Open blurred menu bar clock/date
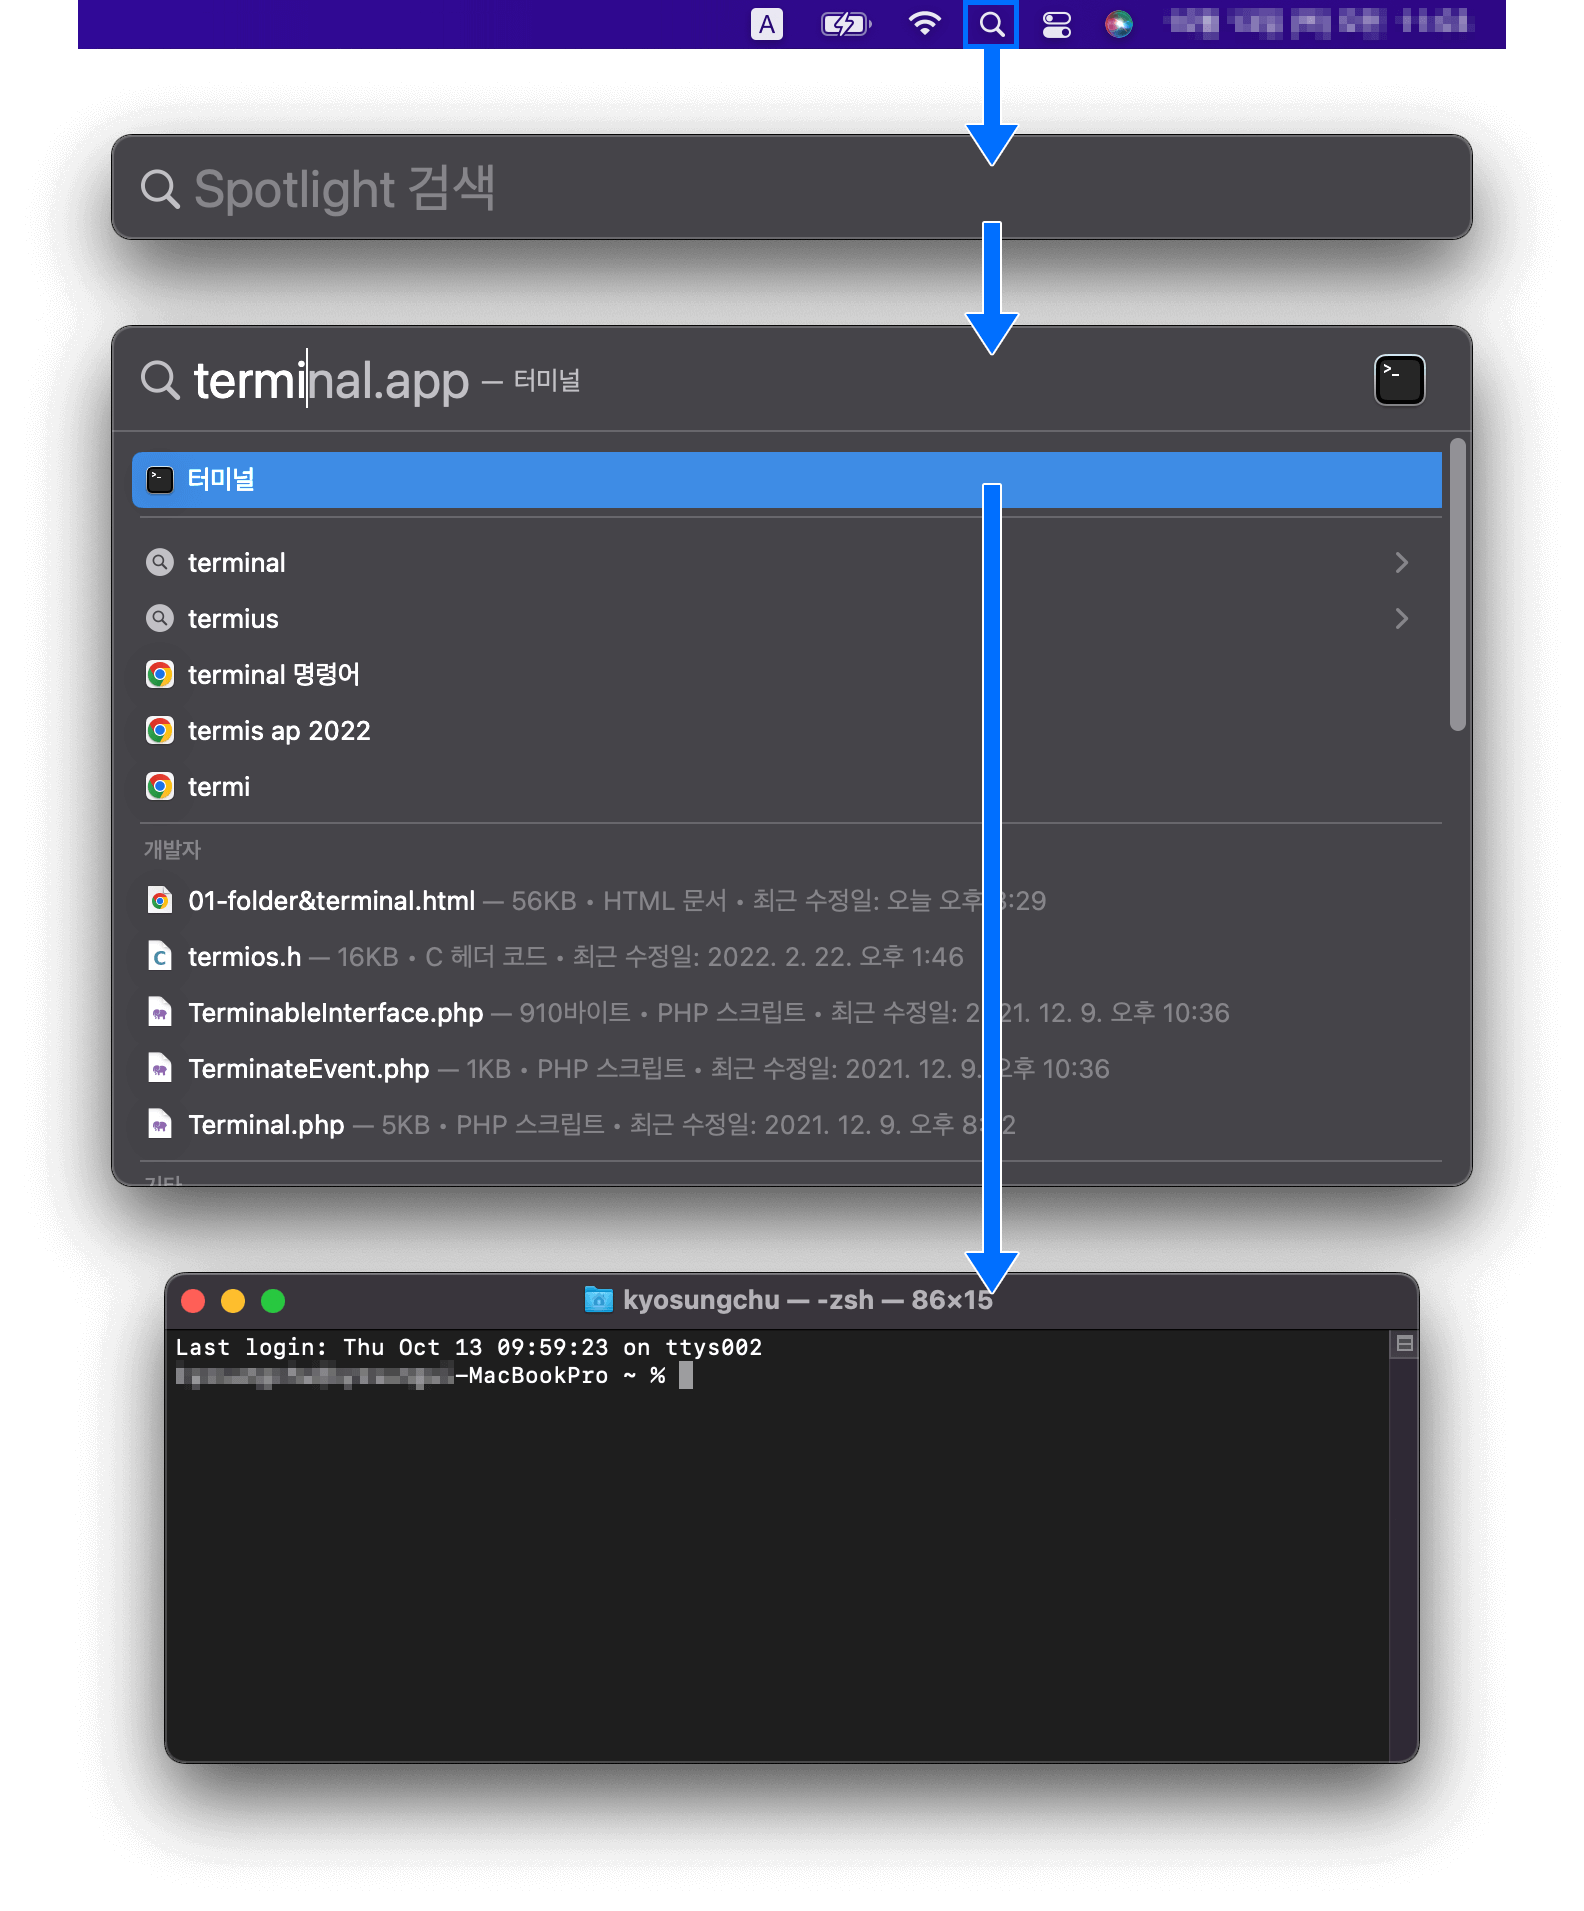This screenshot has width=1584, height=1911. 1320,22
